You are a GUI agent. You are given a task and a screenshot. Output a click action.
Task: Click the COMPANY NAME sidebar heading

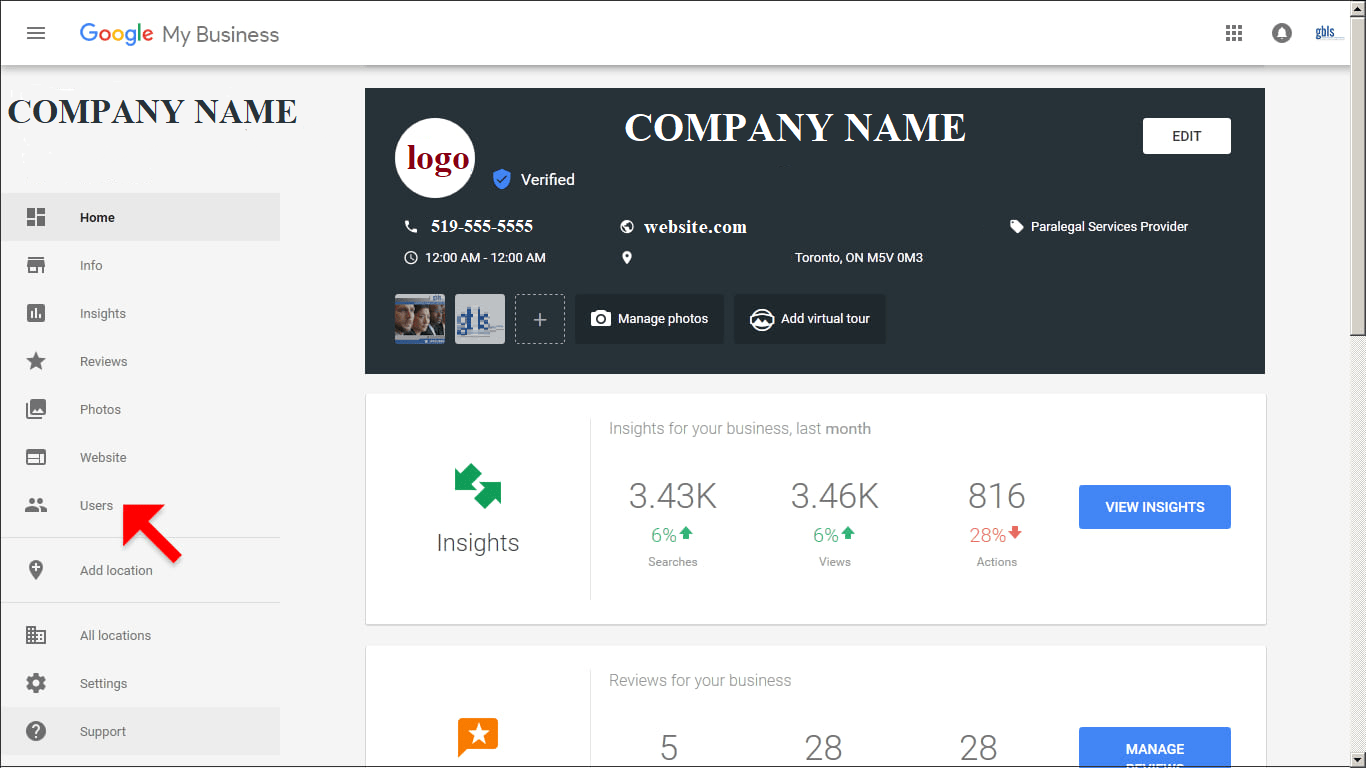pyautogui.click(x=152, y=111)
